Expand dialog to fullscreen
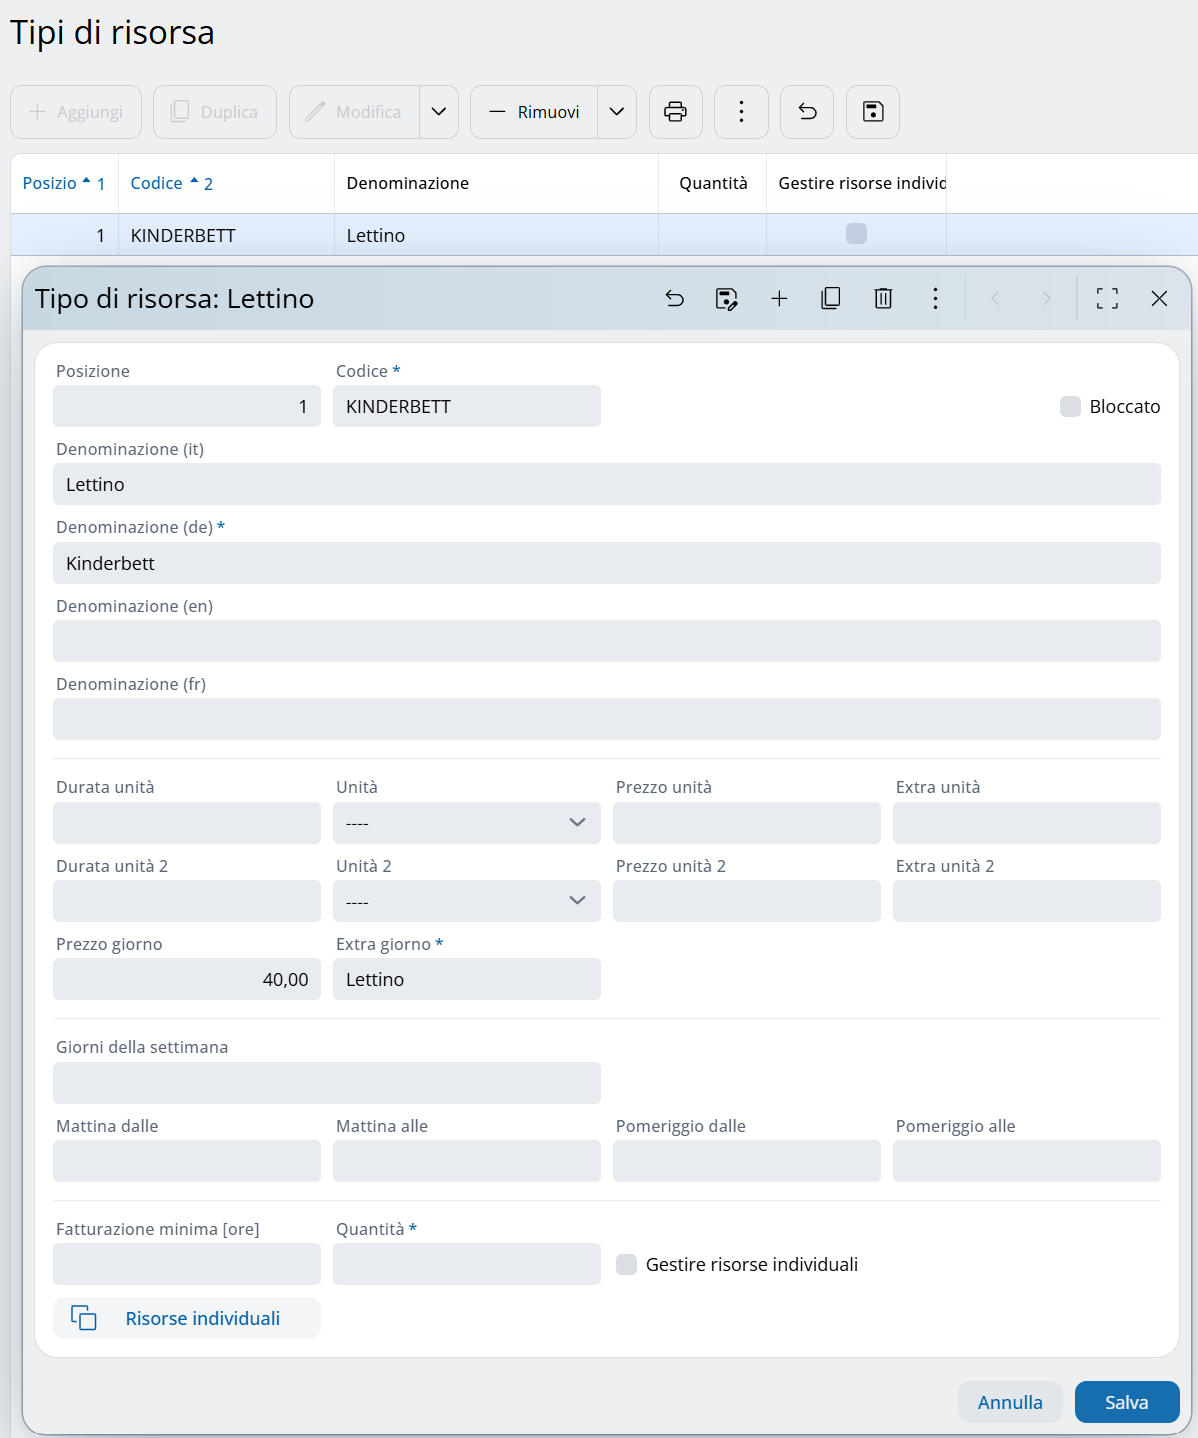The image size is (1198, 1438). pyautogui.click(x=1107, y=298)
